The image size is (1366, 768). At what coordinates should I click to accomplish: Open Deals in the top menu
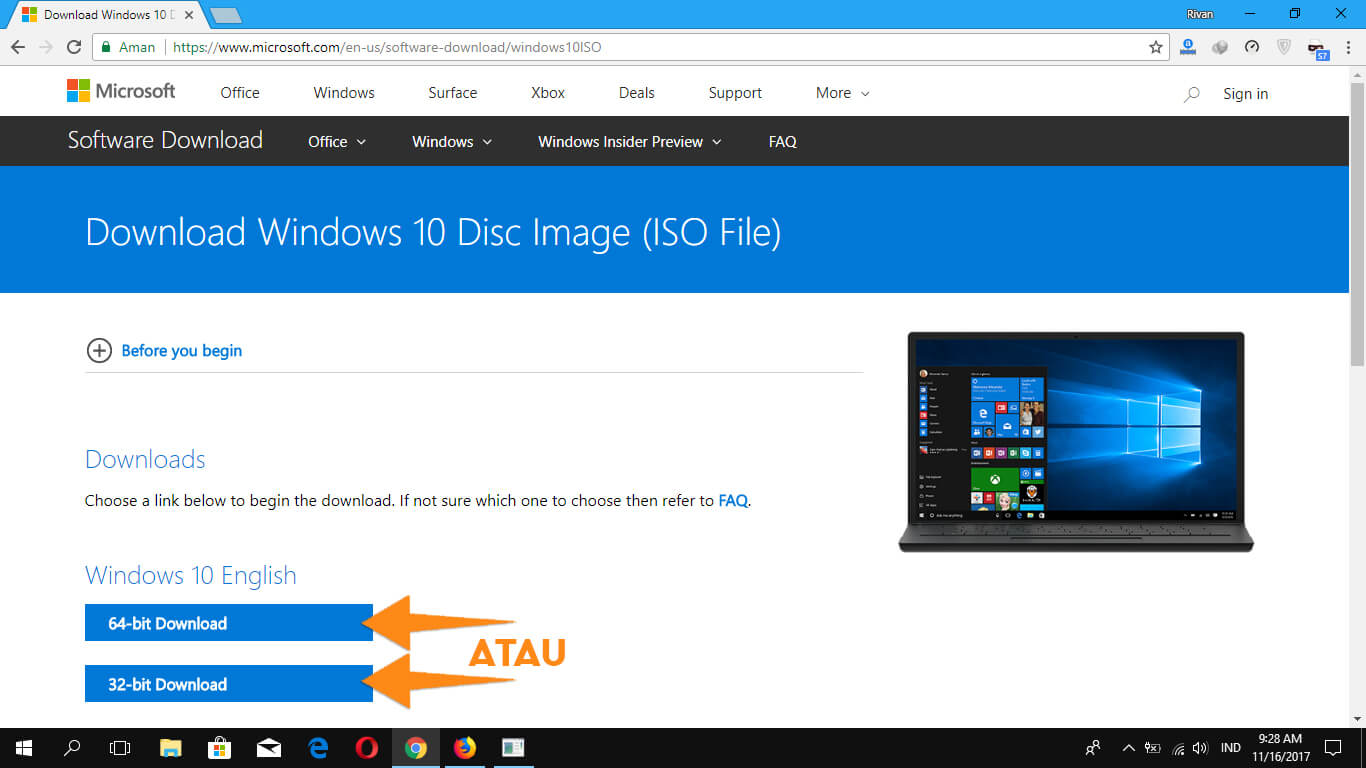(x=637, y=93)
